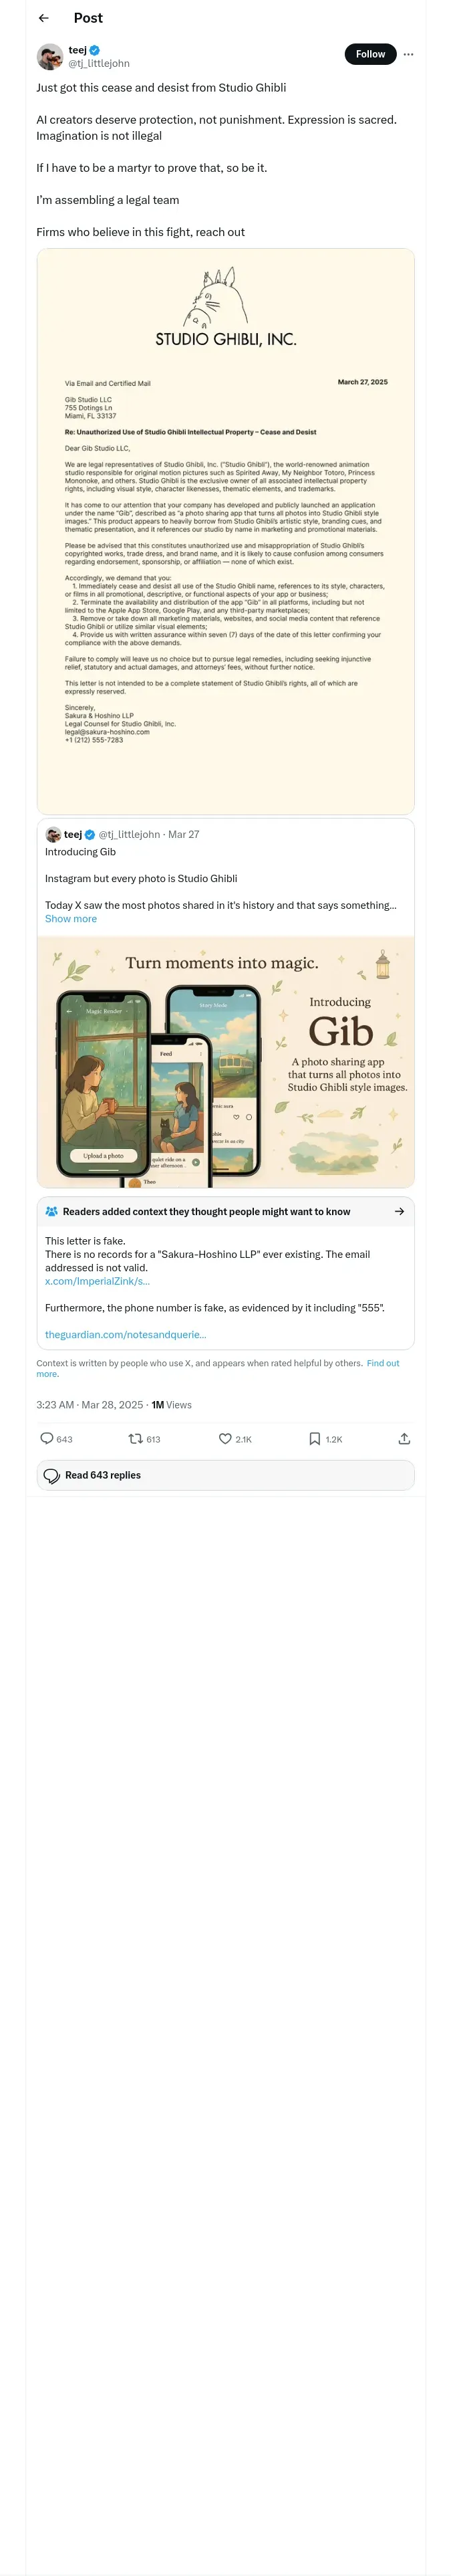
Task: Open the cease and desist letter image
Action: point(225,531)
